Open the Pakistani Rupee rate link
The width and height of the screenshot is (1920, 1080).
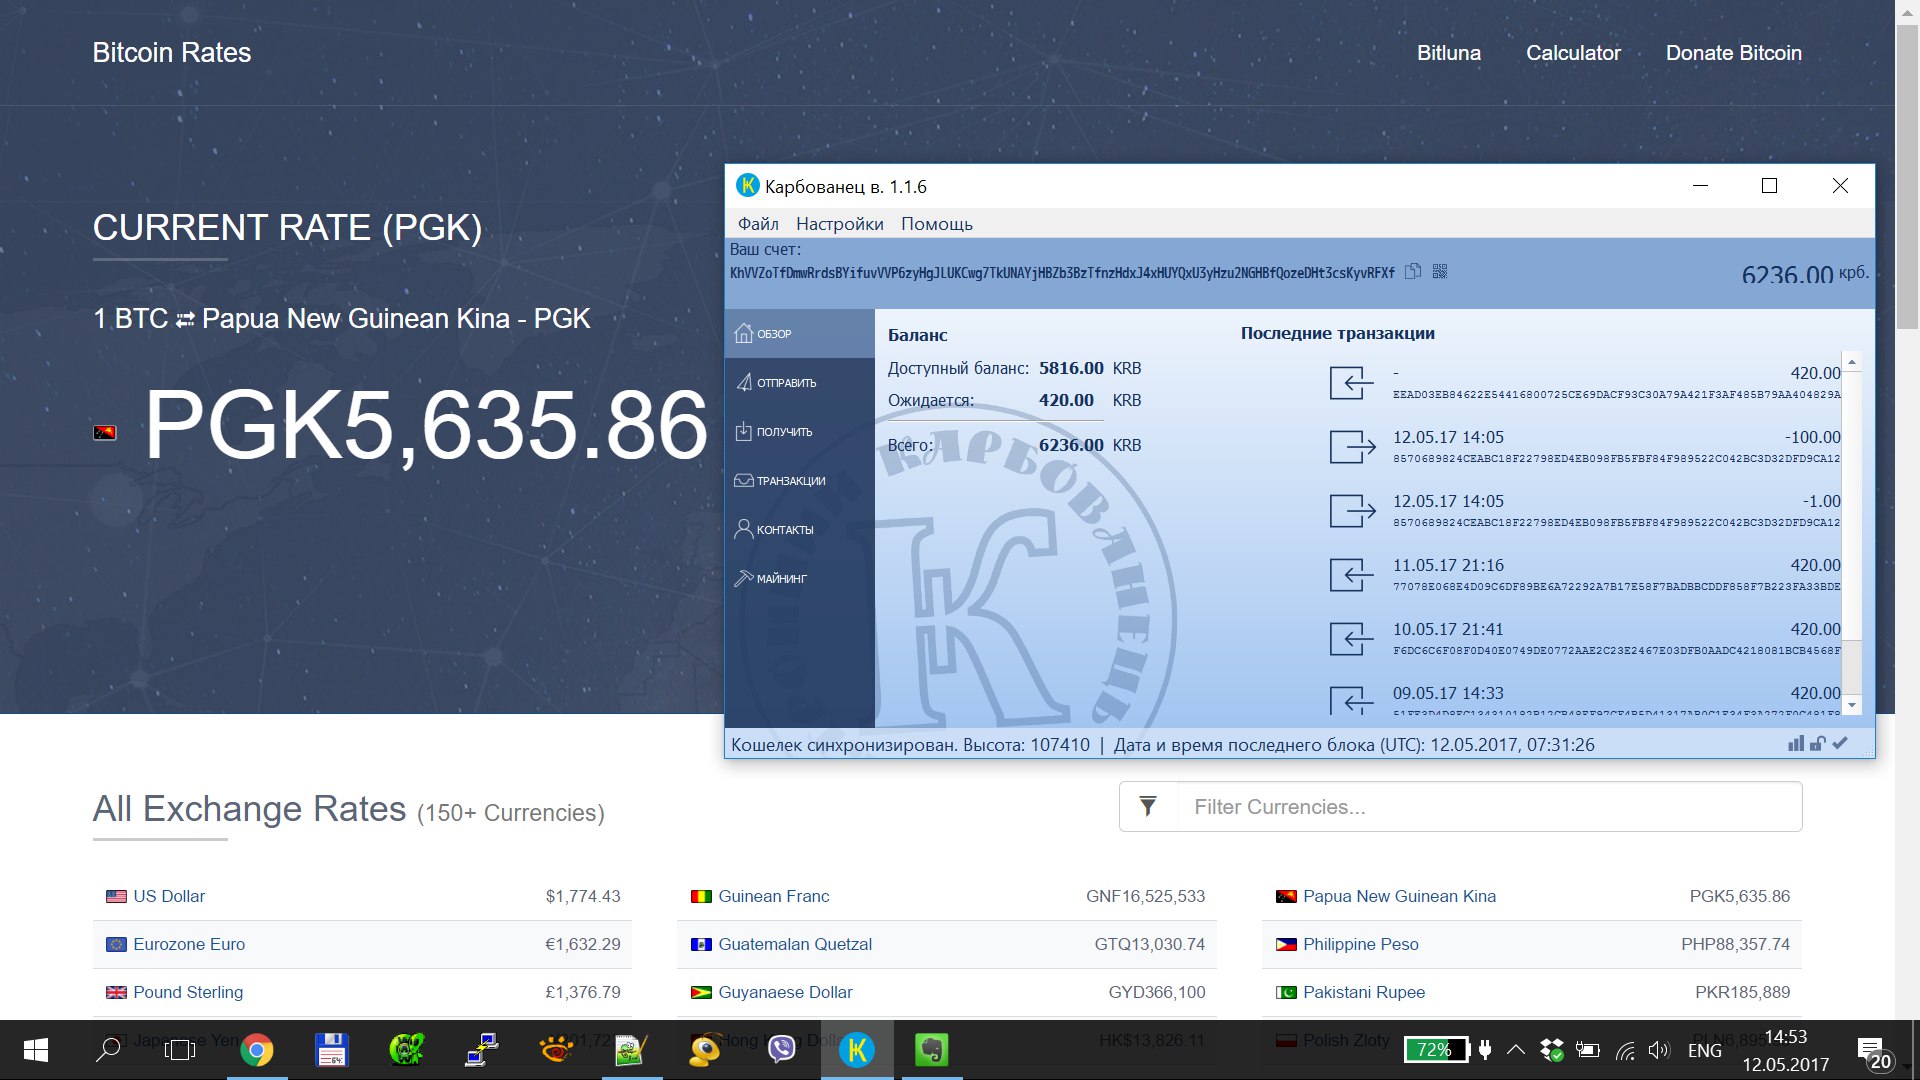[x=1364, y=992]
